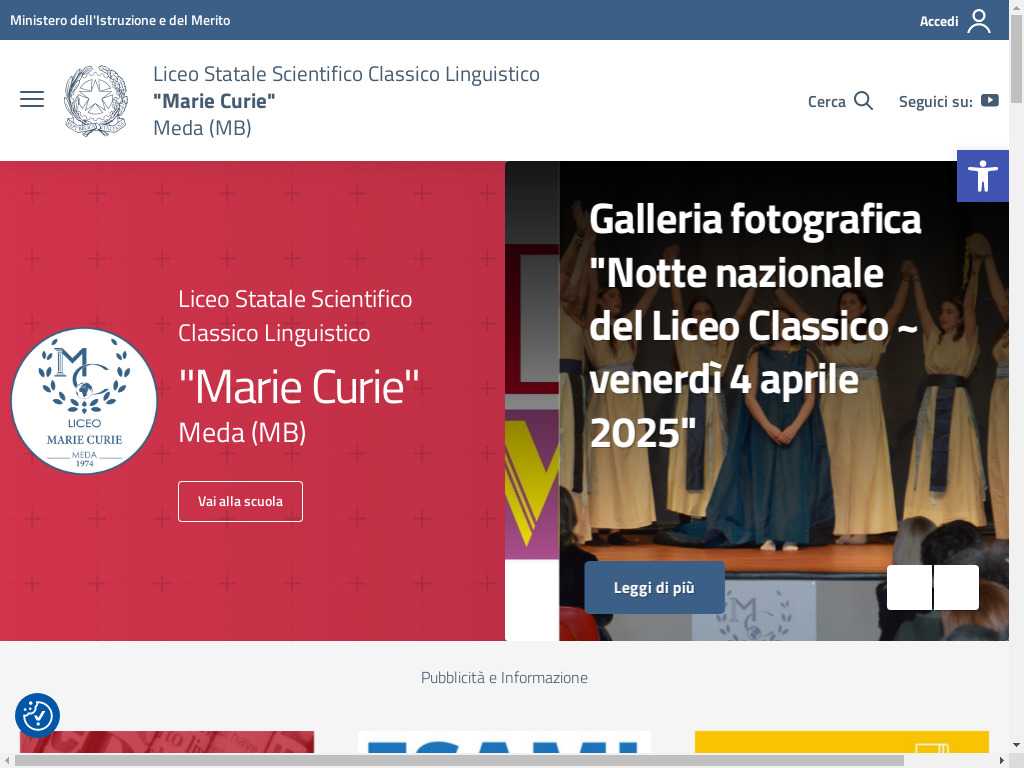
Task: Open cookie preferences round icon
Action: 37,715
